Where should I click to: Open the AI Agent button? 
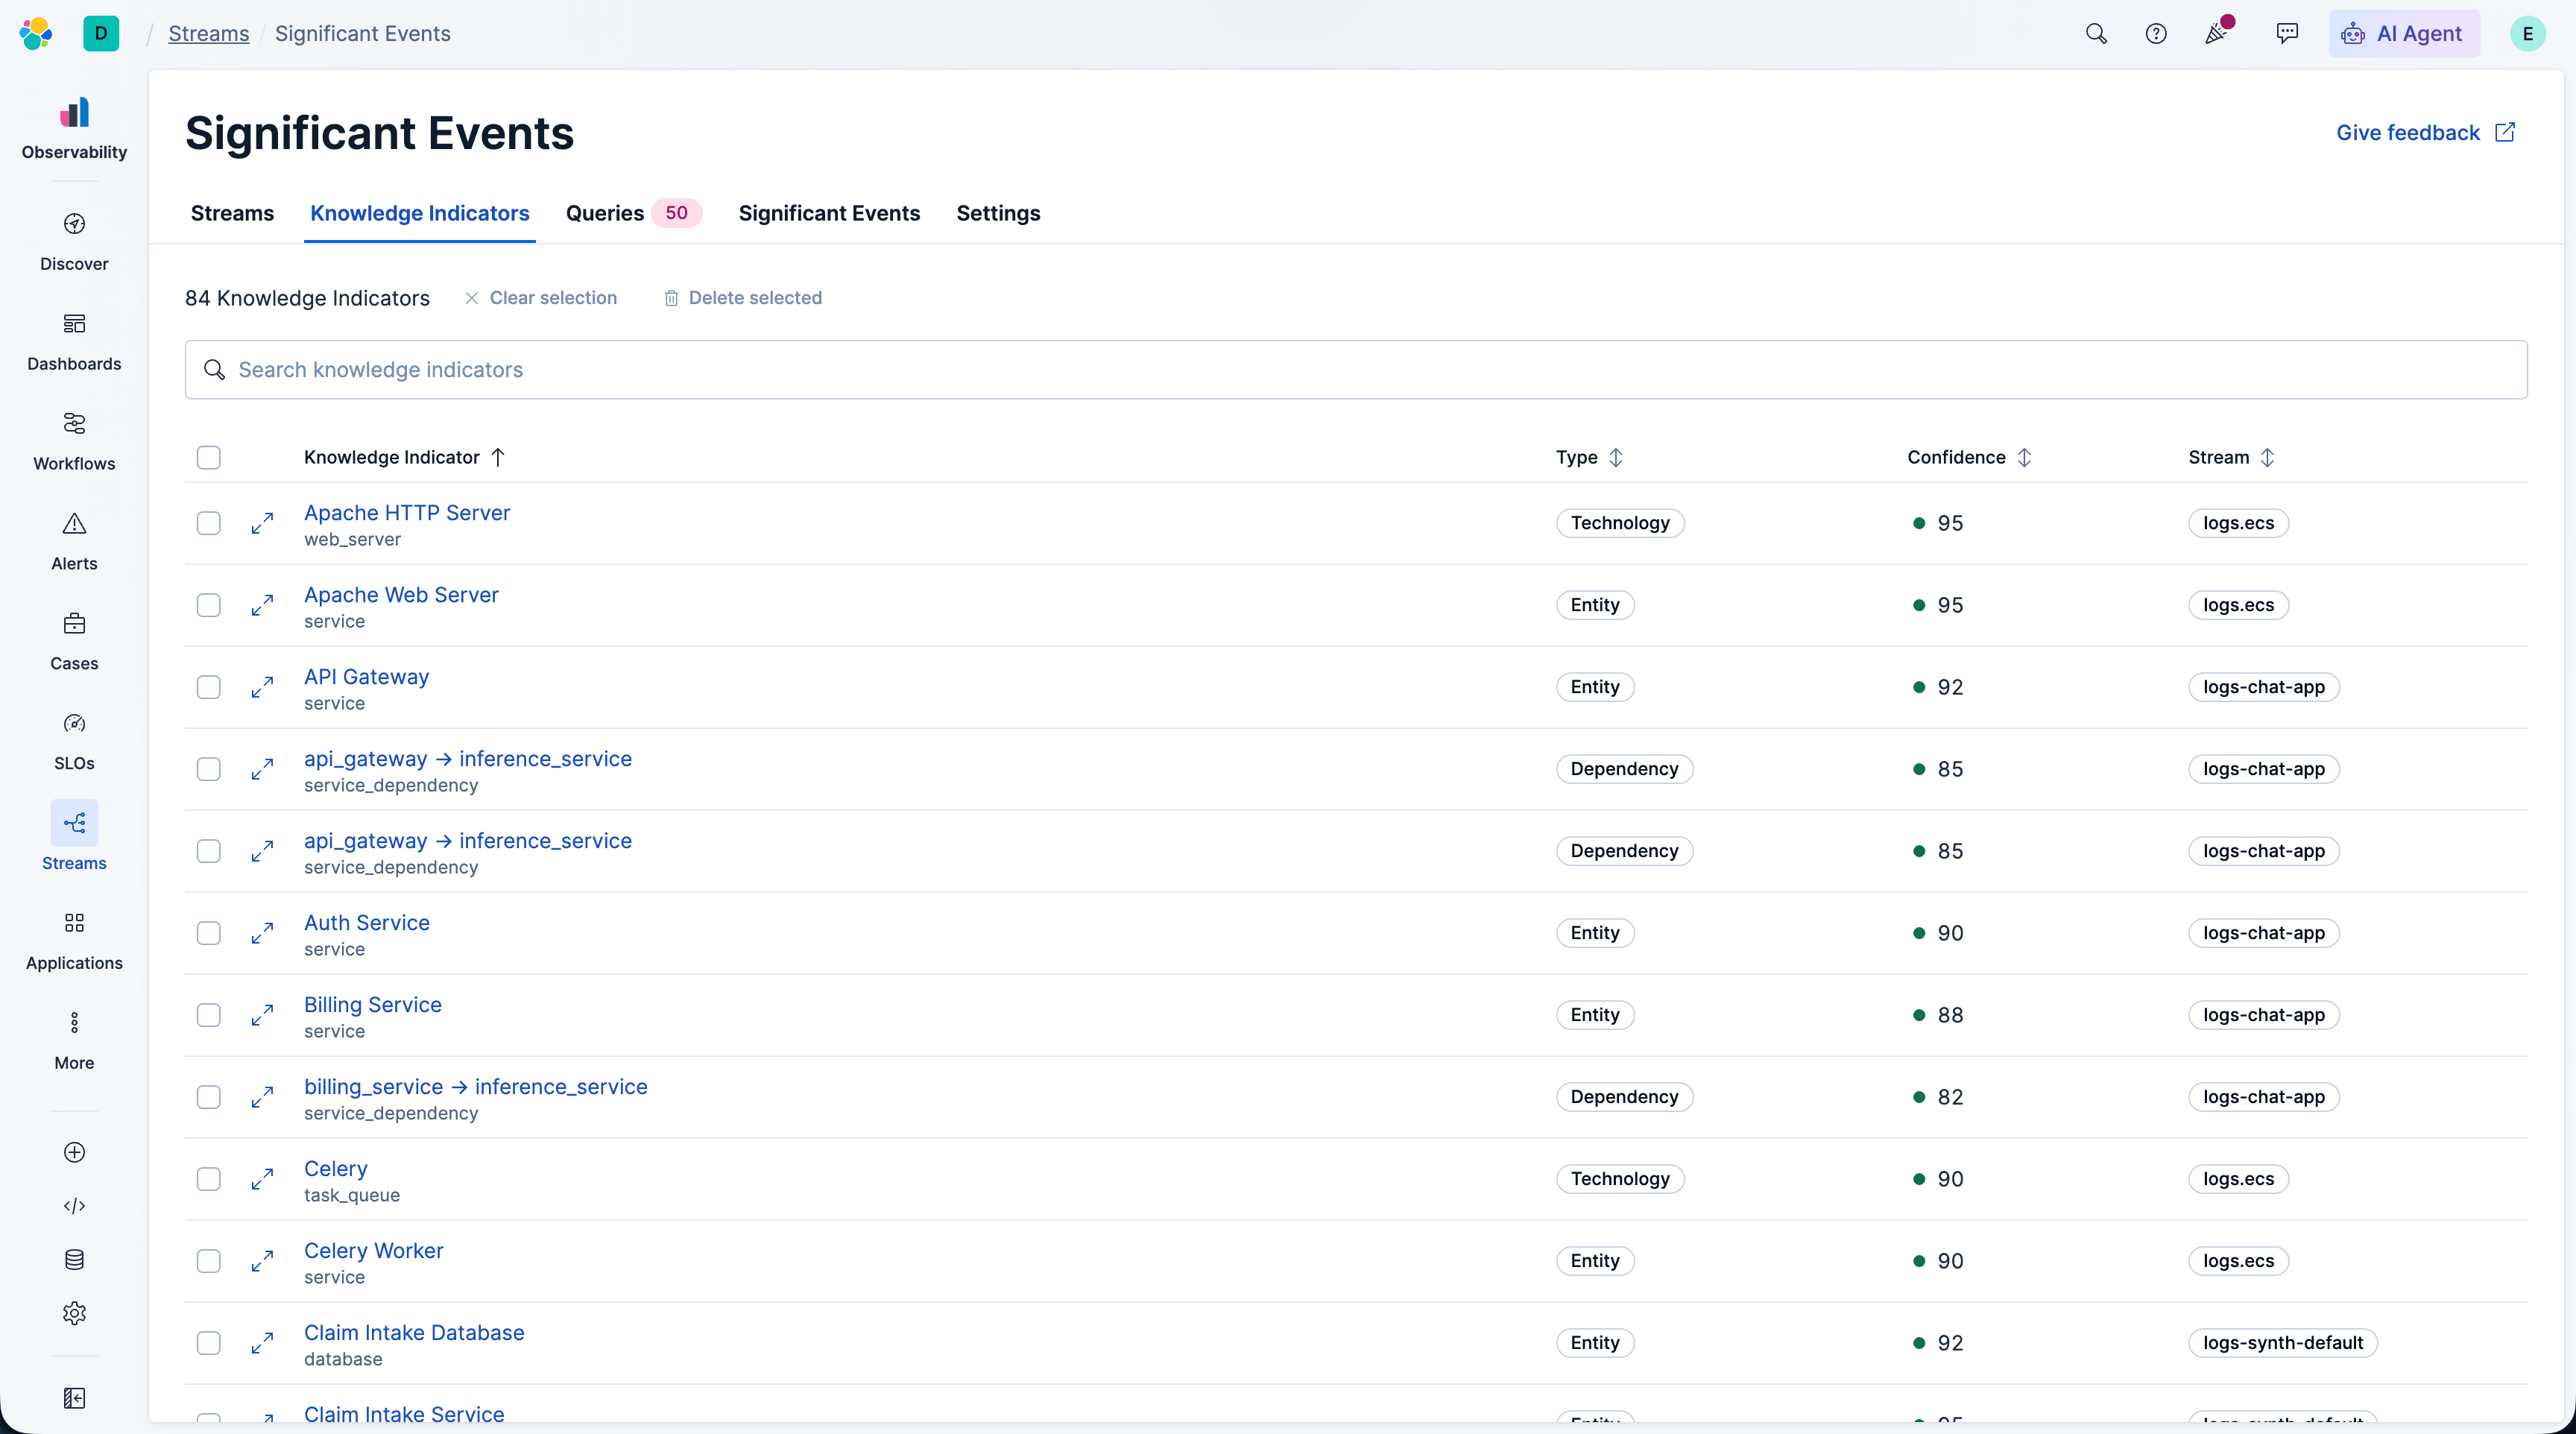[x=2403, y=33]
